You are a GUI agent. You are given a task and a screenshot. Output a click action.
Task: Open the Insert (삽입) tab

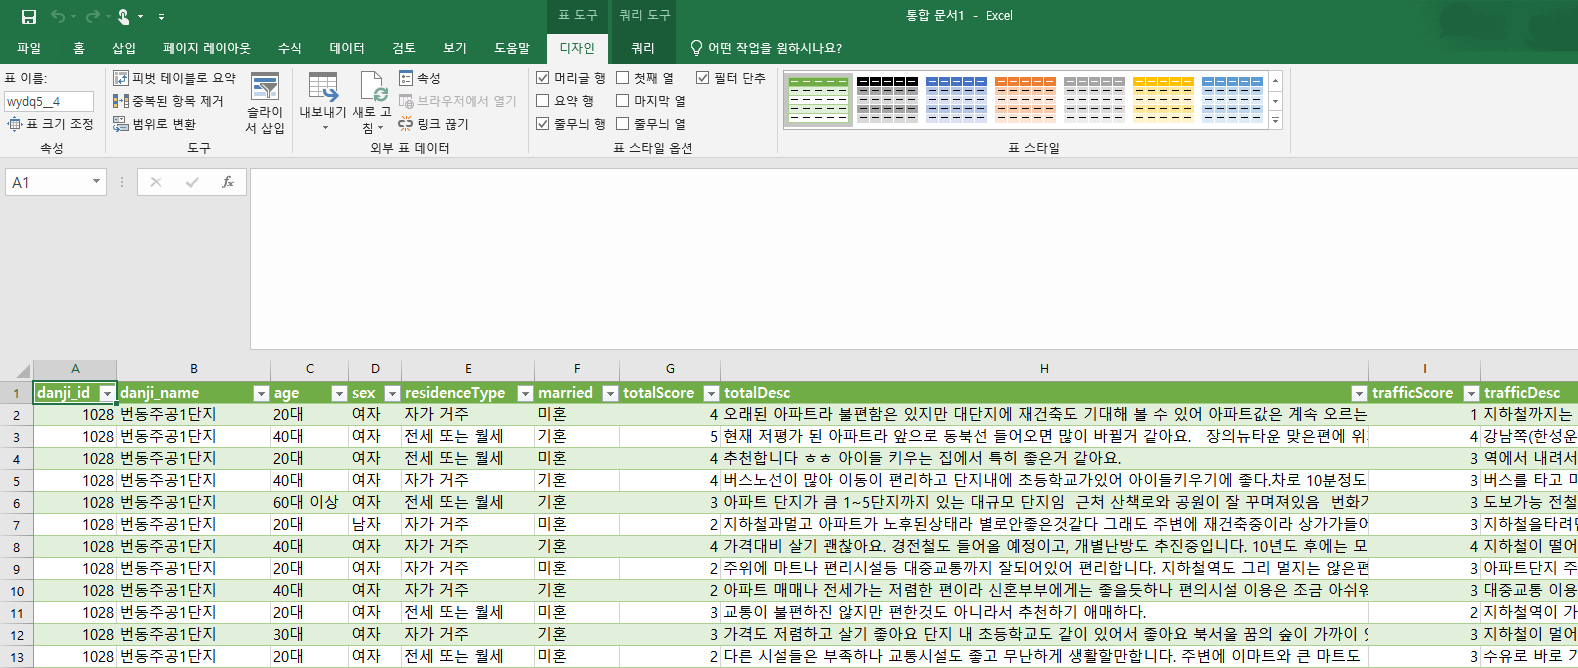pyautogui.click(x=124, y=48)
